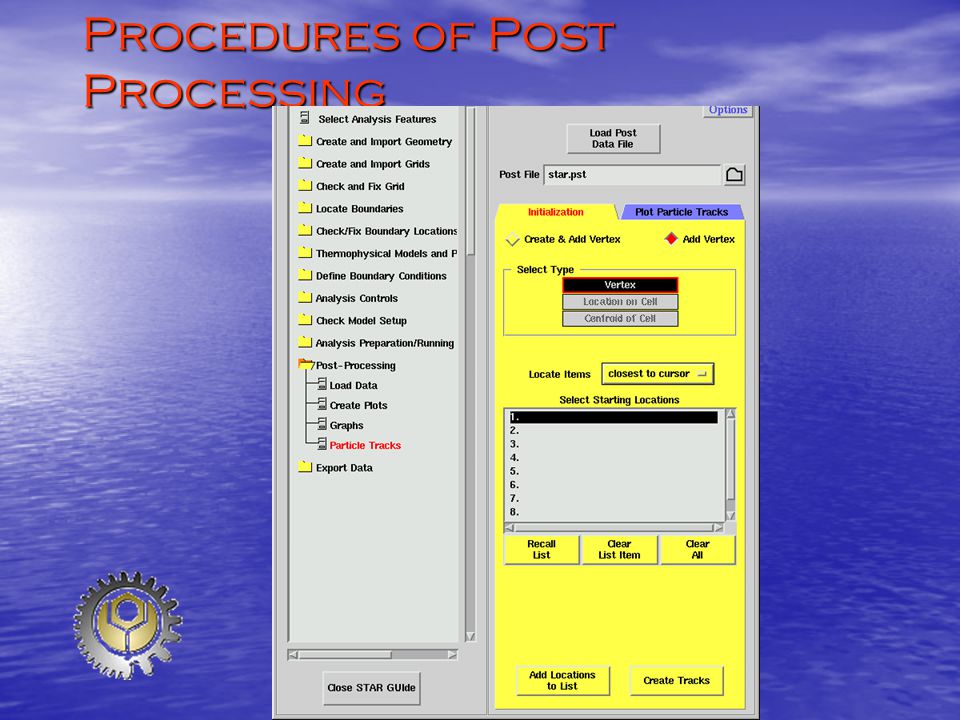Click Close STAR GUIde button
Viewport: 960px width, 720px height.
pyautogui.click(x=372, y=688)
